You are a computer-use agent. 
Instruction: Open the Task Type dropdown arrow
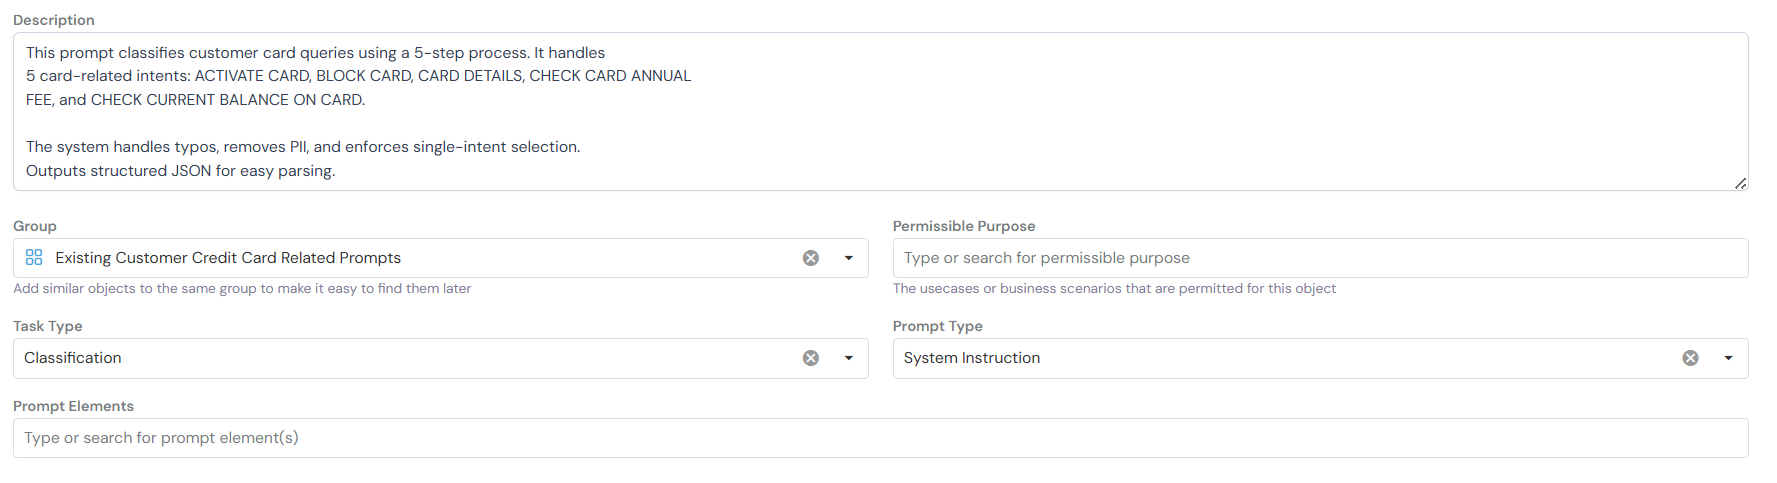point(849,358)
